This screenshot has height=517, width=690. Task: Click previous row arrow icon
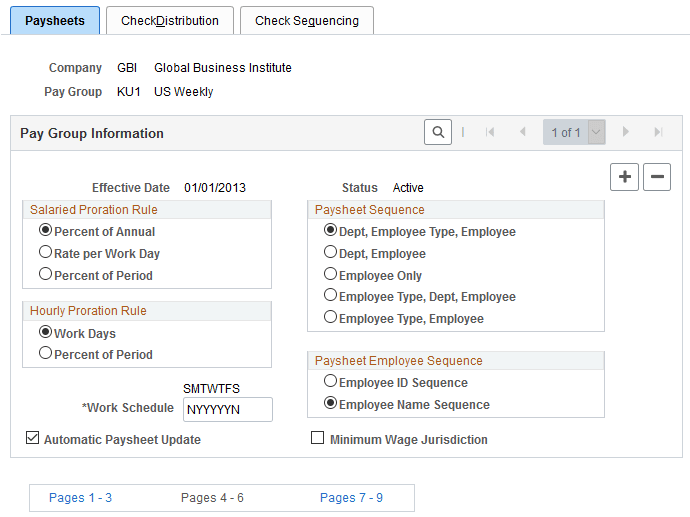click(x=522, y=132)
